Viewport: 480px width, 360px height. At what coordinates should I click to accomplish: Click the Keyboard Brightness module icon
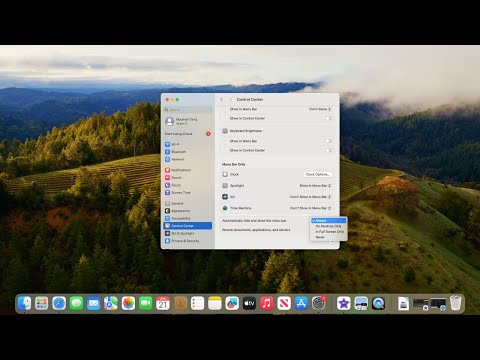pyautogui.click(x=225, y=131)
